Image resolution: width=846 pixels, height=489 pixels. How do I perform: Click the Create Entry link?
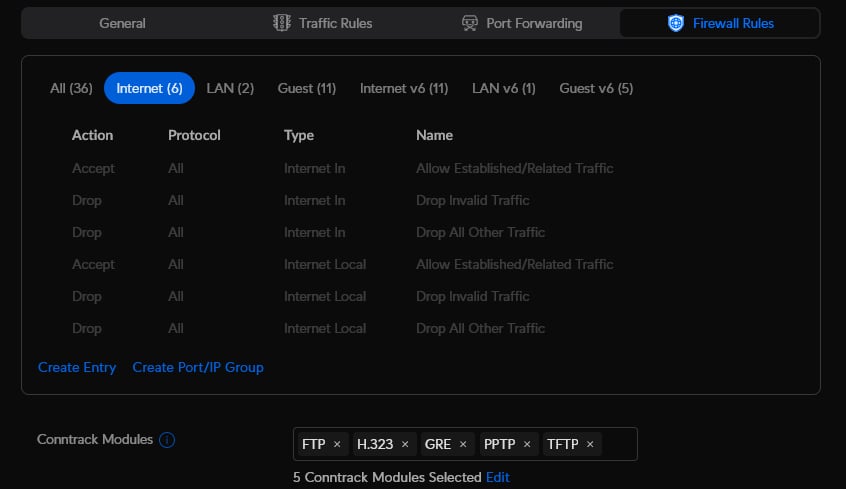click(77, 367)
